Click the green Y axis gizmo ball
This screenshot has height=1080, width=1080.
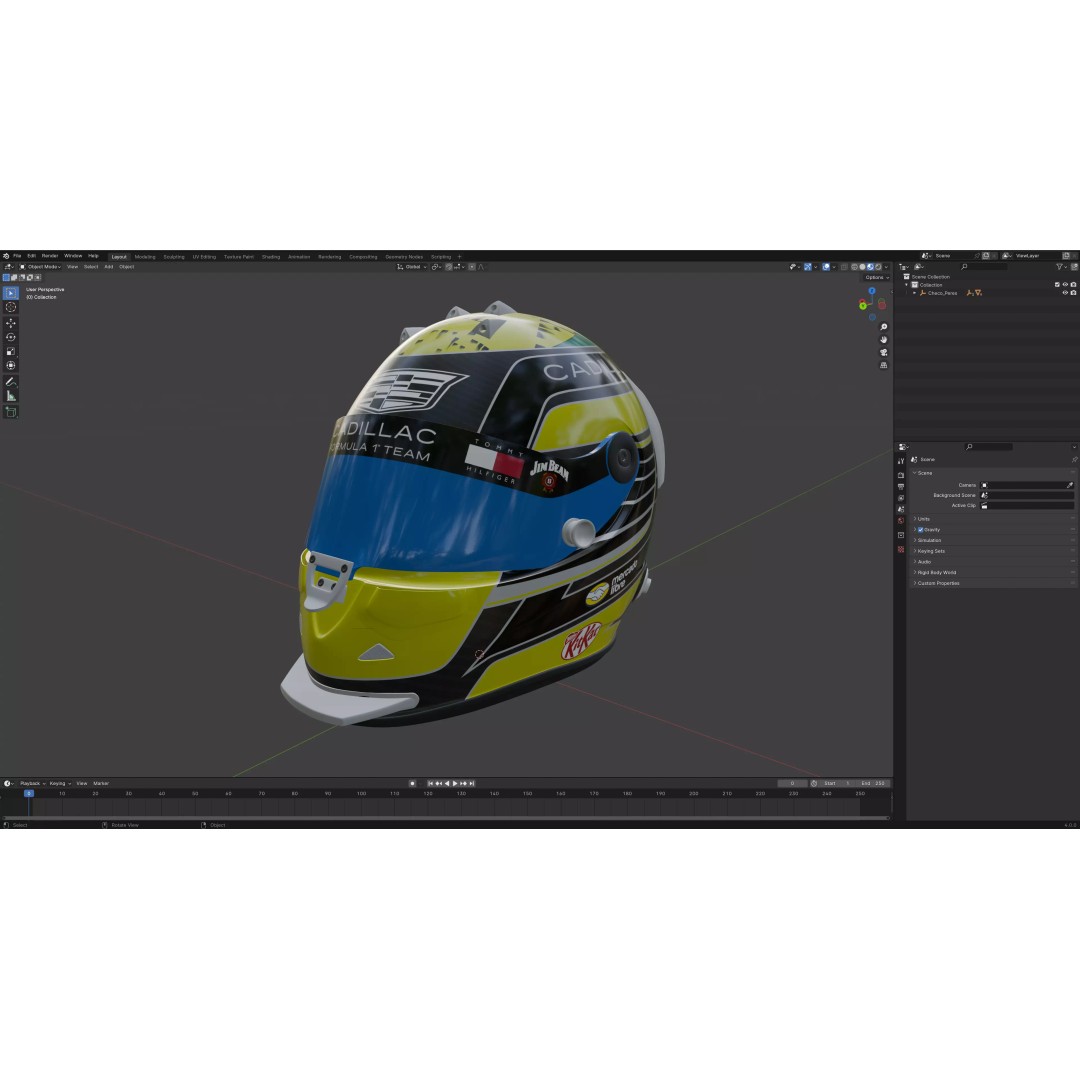point(862,305)
